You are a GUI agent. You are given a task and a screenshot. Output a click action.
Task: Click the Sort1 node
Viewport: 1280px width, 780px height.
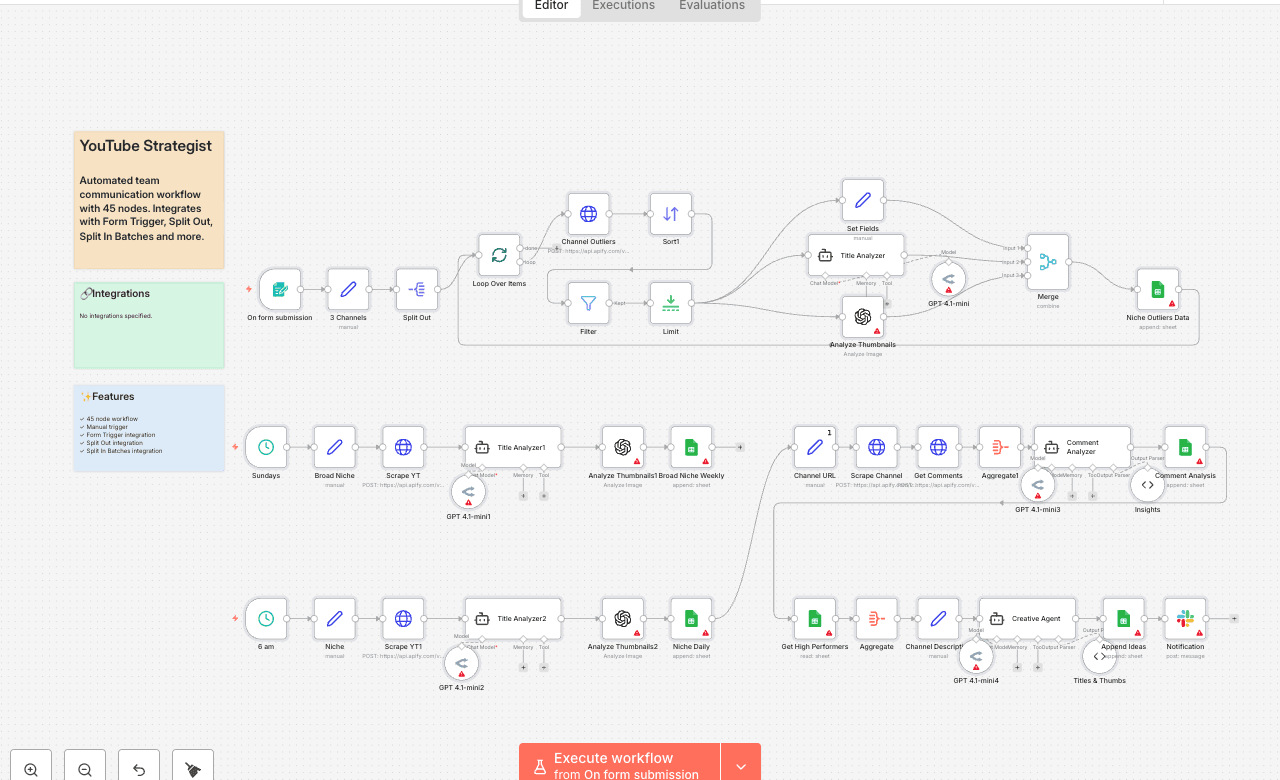pos(670,214)
